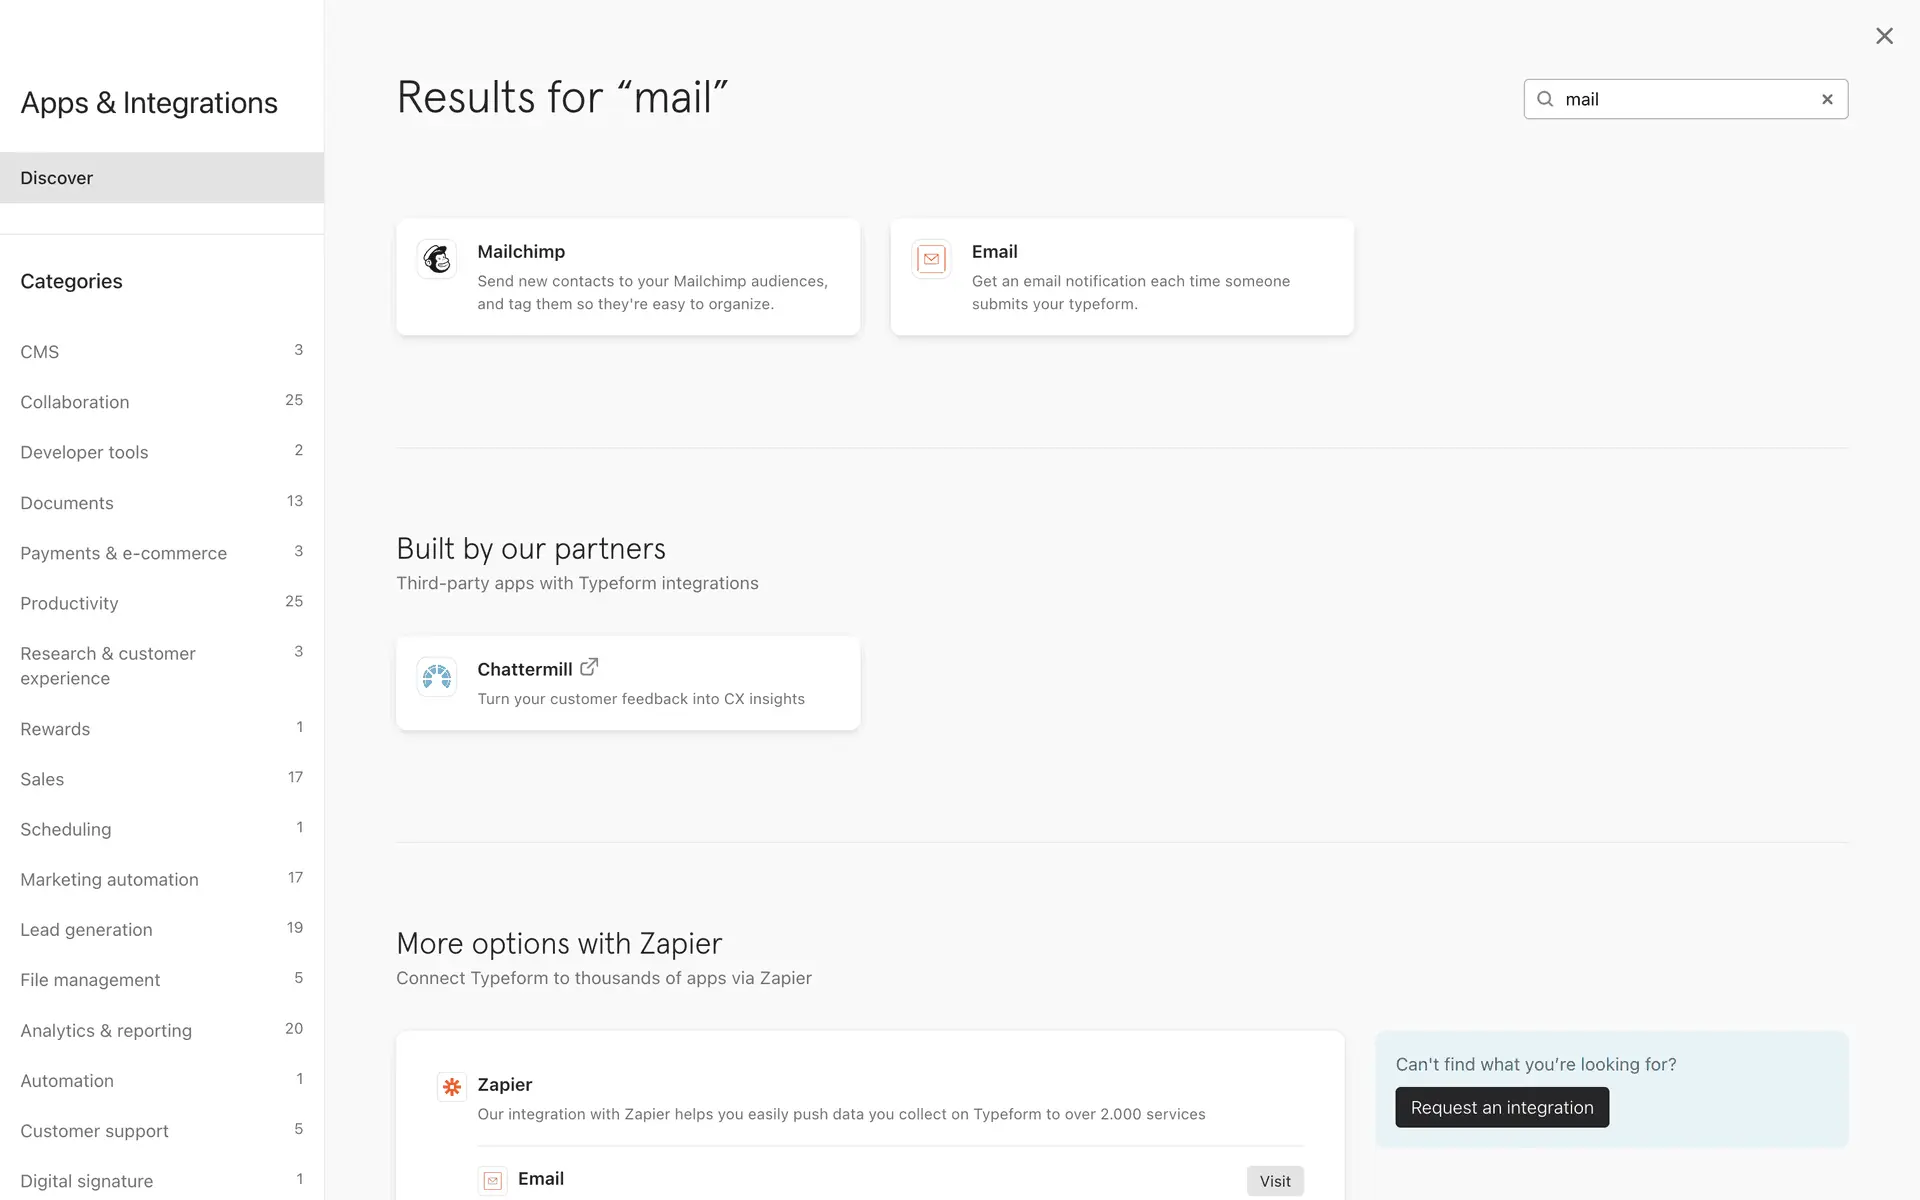The width and height of the screenshot is (1920, 1200).
Task: Click the Mailchimp monkey logo icon
Action: pyautogui.click(x=437, y=259)
